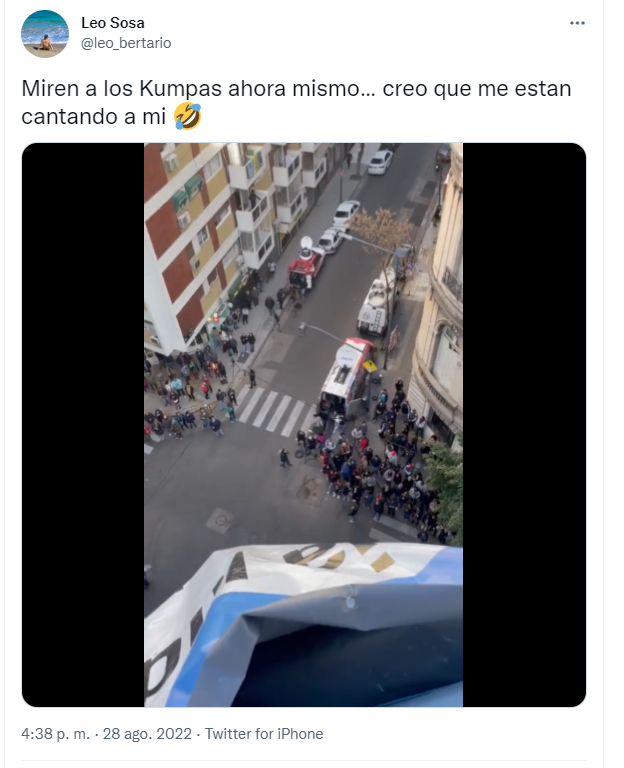The height and width of the screenshot is (768, 624).
Task: Click the red truck with satellite dish
Action: click(306, 264)
